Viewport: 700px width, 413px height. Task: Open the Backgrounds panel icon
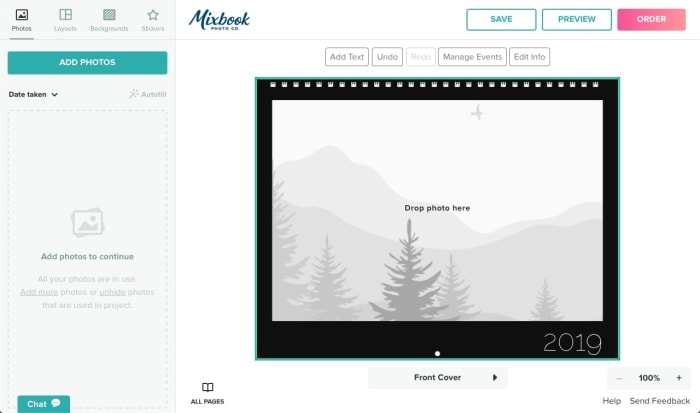pos(109,15)
